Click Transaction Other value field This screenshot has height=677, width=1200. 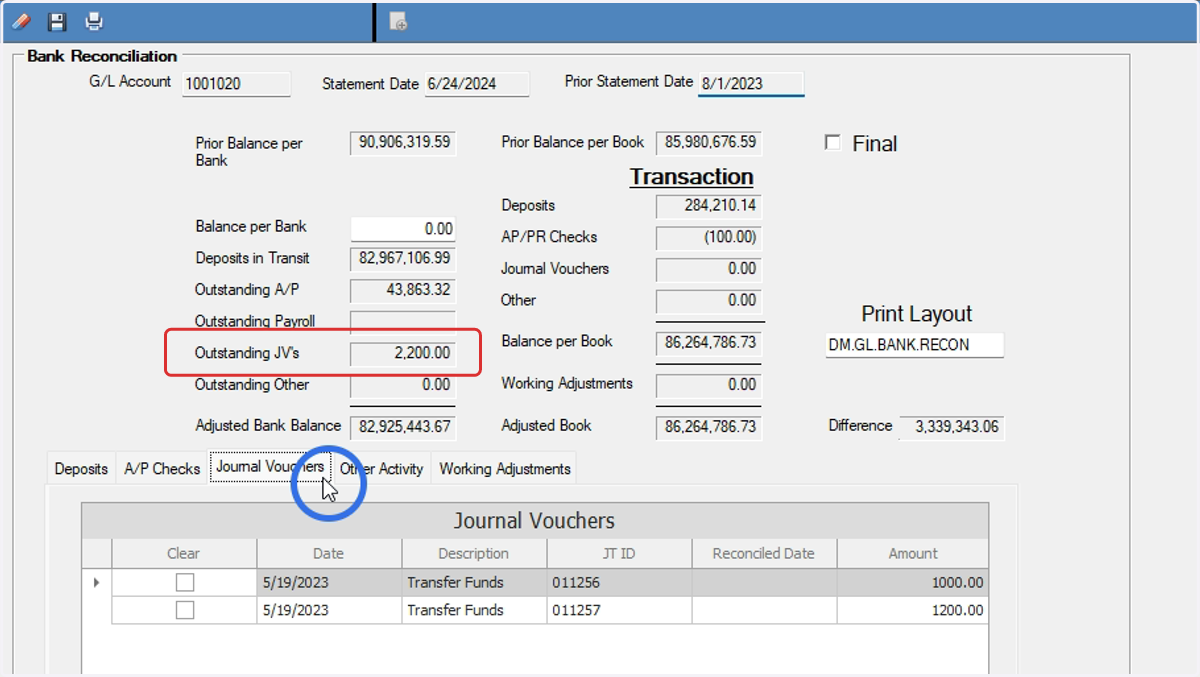point(709,301)
